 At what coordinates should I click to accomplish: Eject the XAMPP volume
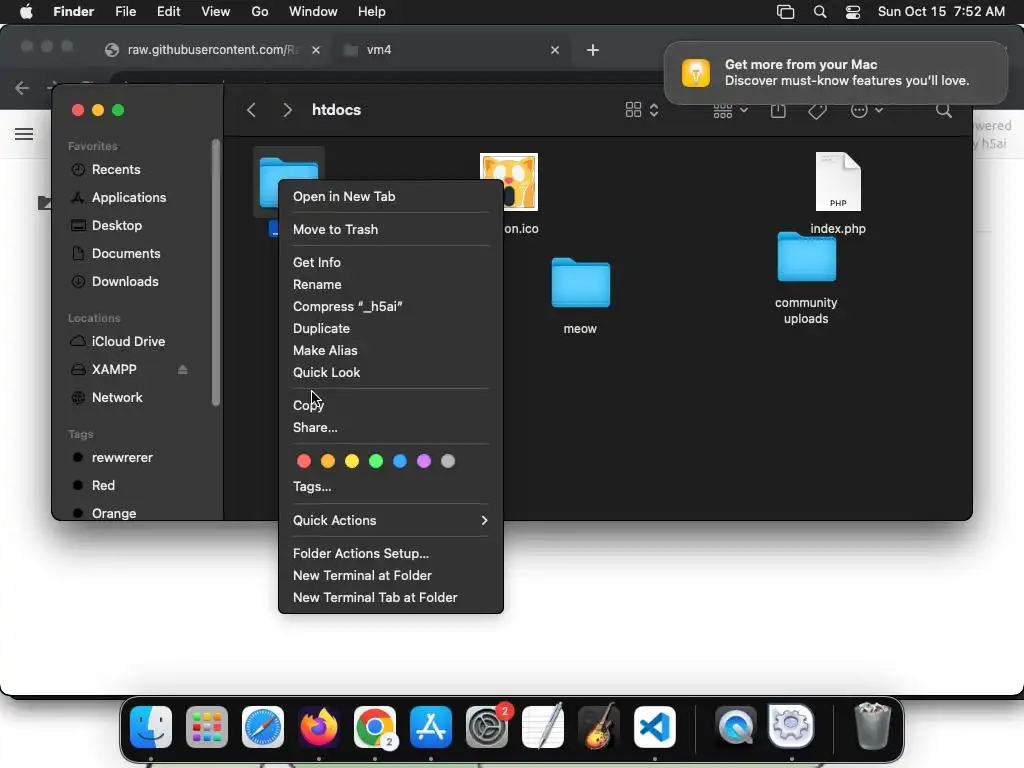183,370
